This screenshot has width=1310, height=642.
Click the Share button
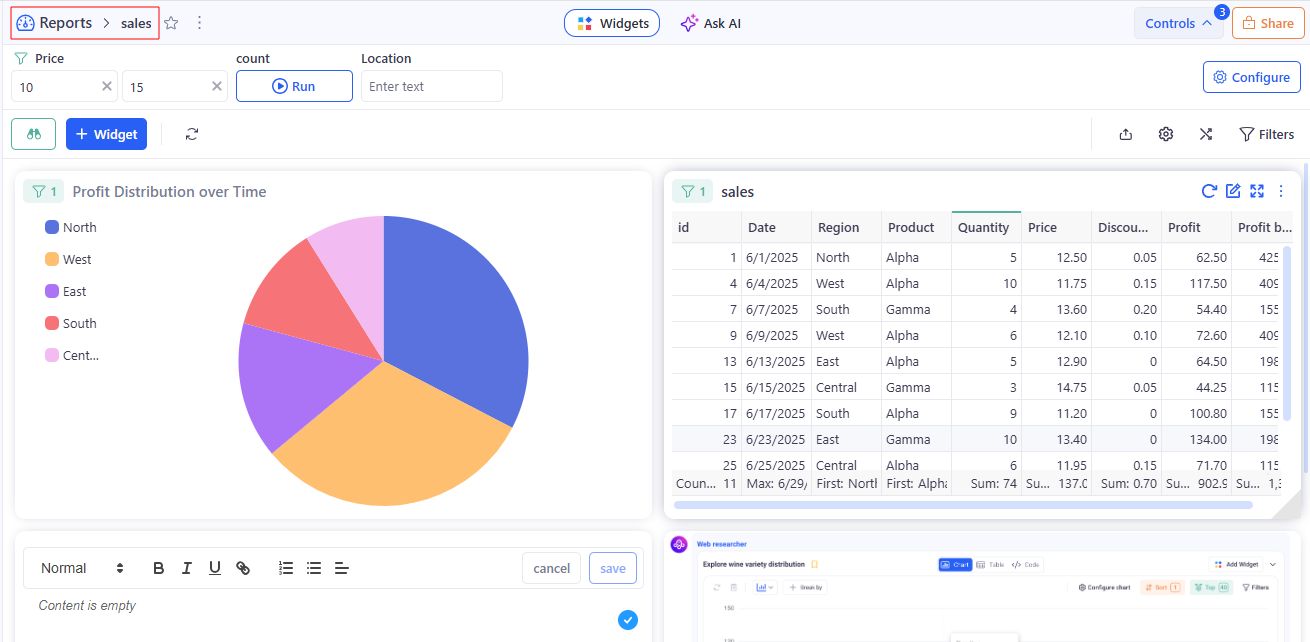(x=1268, y=23)
